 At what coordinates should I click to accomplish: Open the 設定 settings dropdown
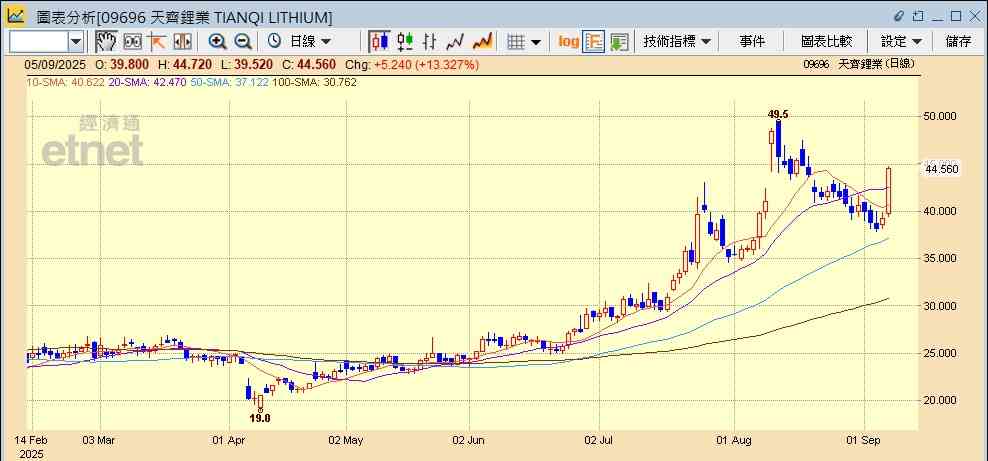click(901, 42)
